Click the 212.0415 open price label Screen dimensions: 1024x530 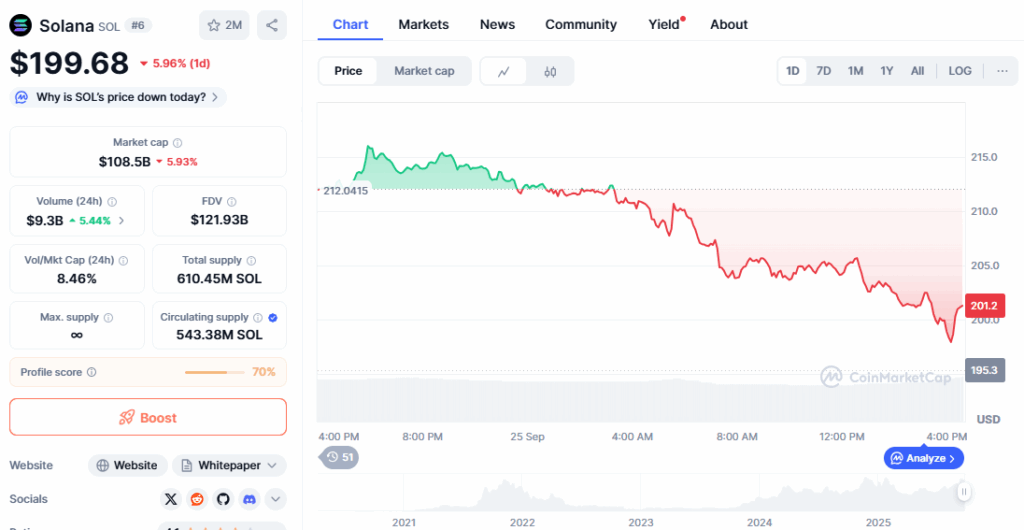(x=345, y=191)
